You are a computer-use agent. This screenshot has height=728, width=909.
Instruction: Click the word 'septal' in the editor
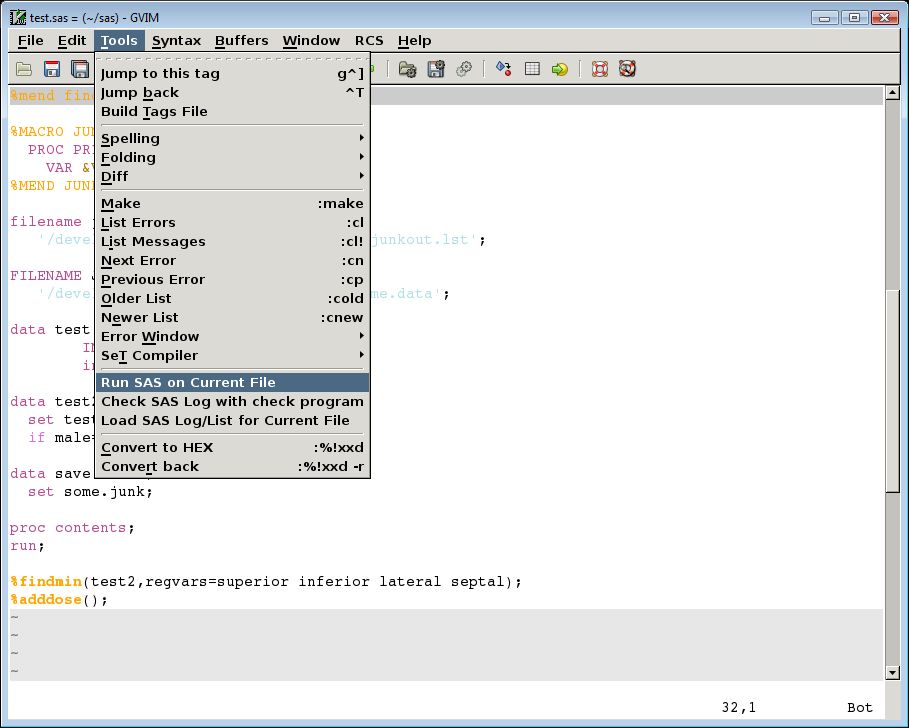pyautogui.click(x=478, y=581)
